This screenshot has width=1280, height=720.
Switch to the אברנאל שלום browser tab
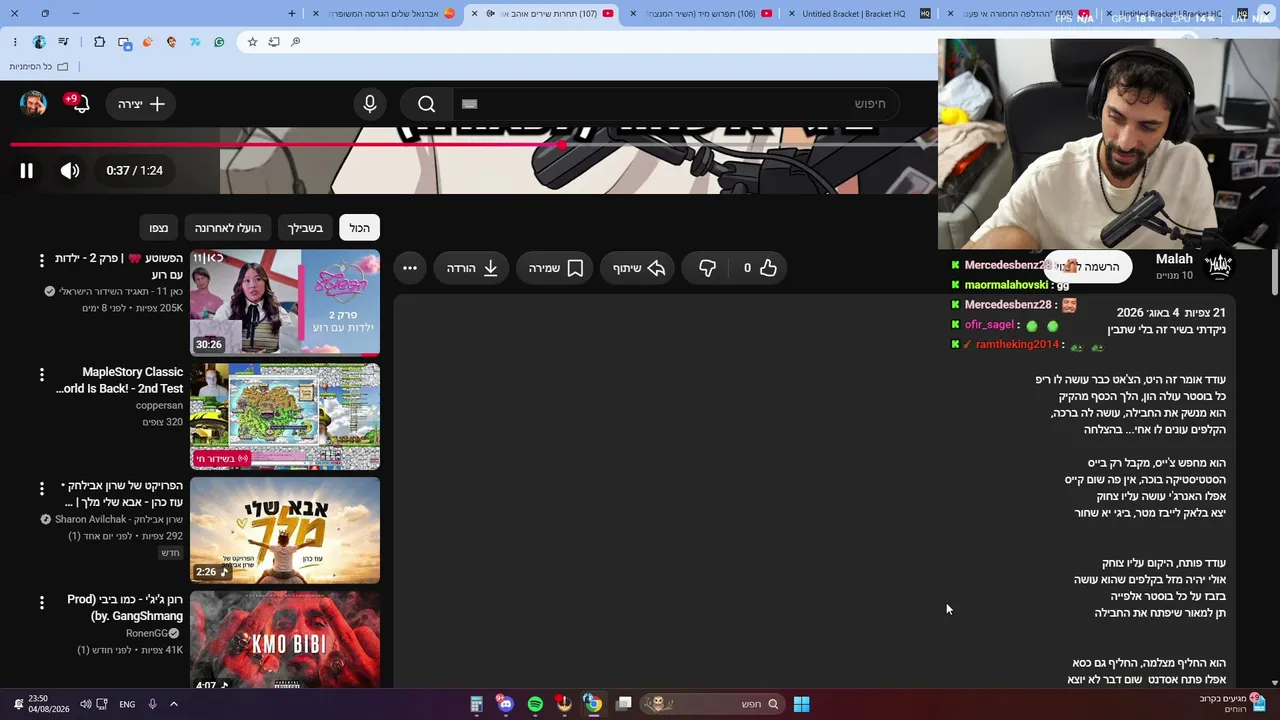(x=390, y=13)
